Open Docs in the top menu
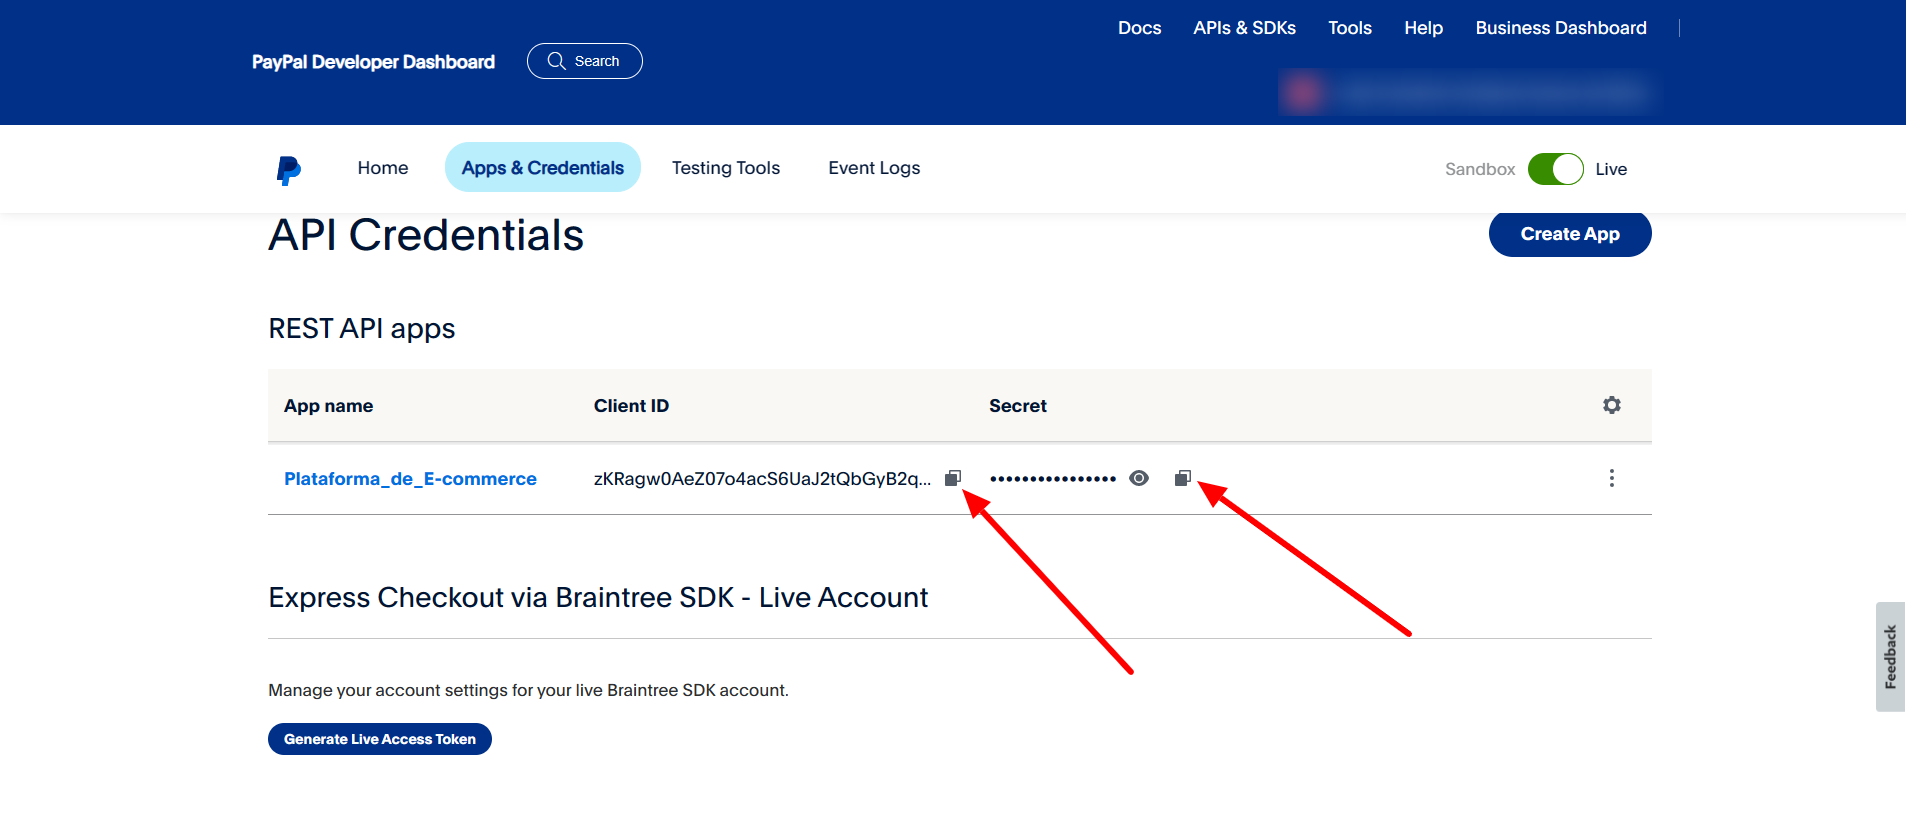Viewport: 1906px width, 814px height. (1140, 28)
